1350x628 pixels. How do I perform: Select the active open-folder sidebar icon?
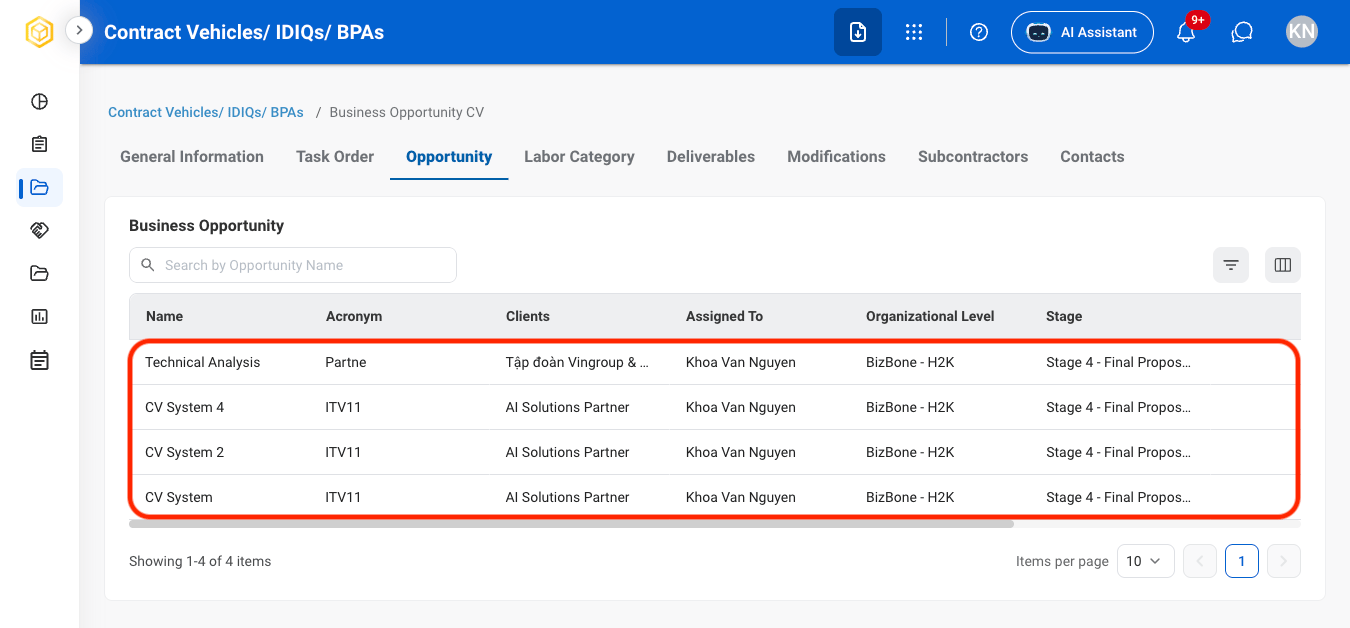point(39,187)
